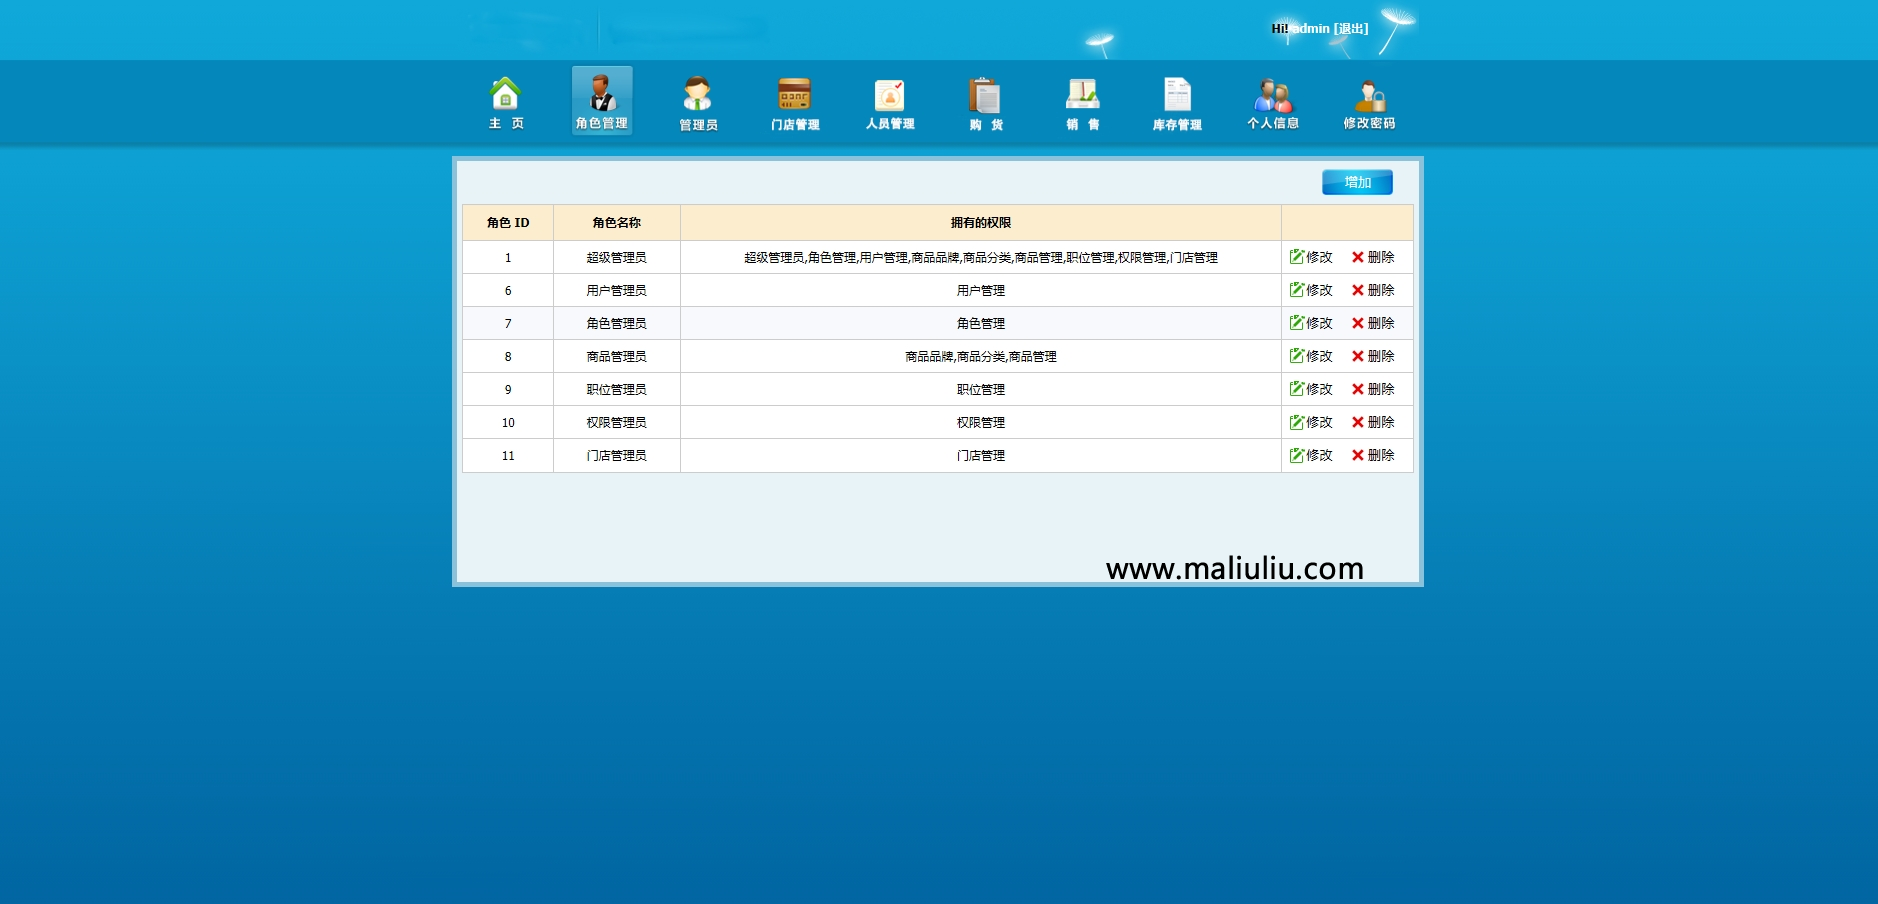The width and height of the screenshot is (1878, 904).
Task: Click the 增加 add button
Action: 1356,182
